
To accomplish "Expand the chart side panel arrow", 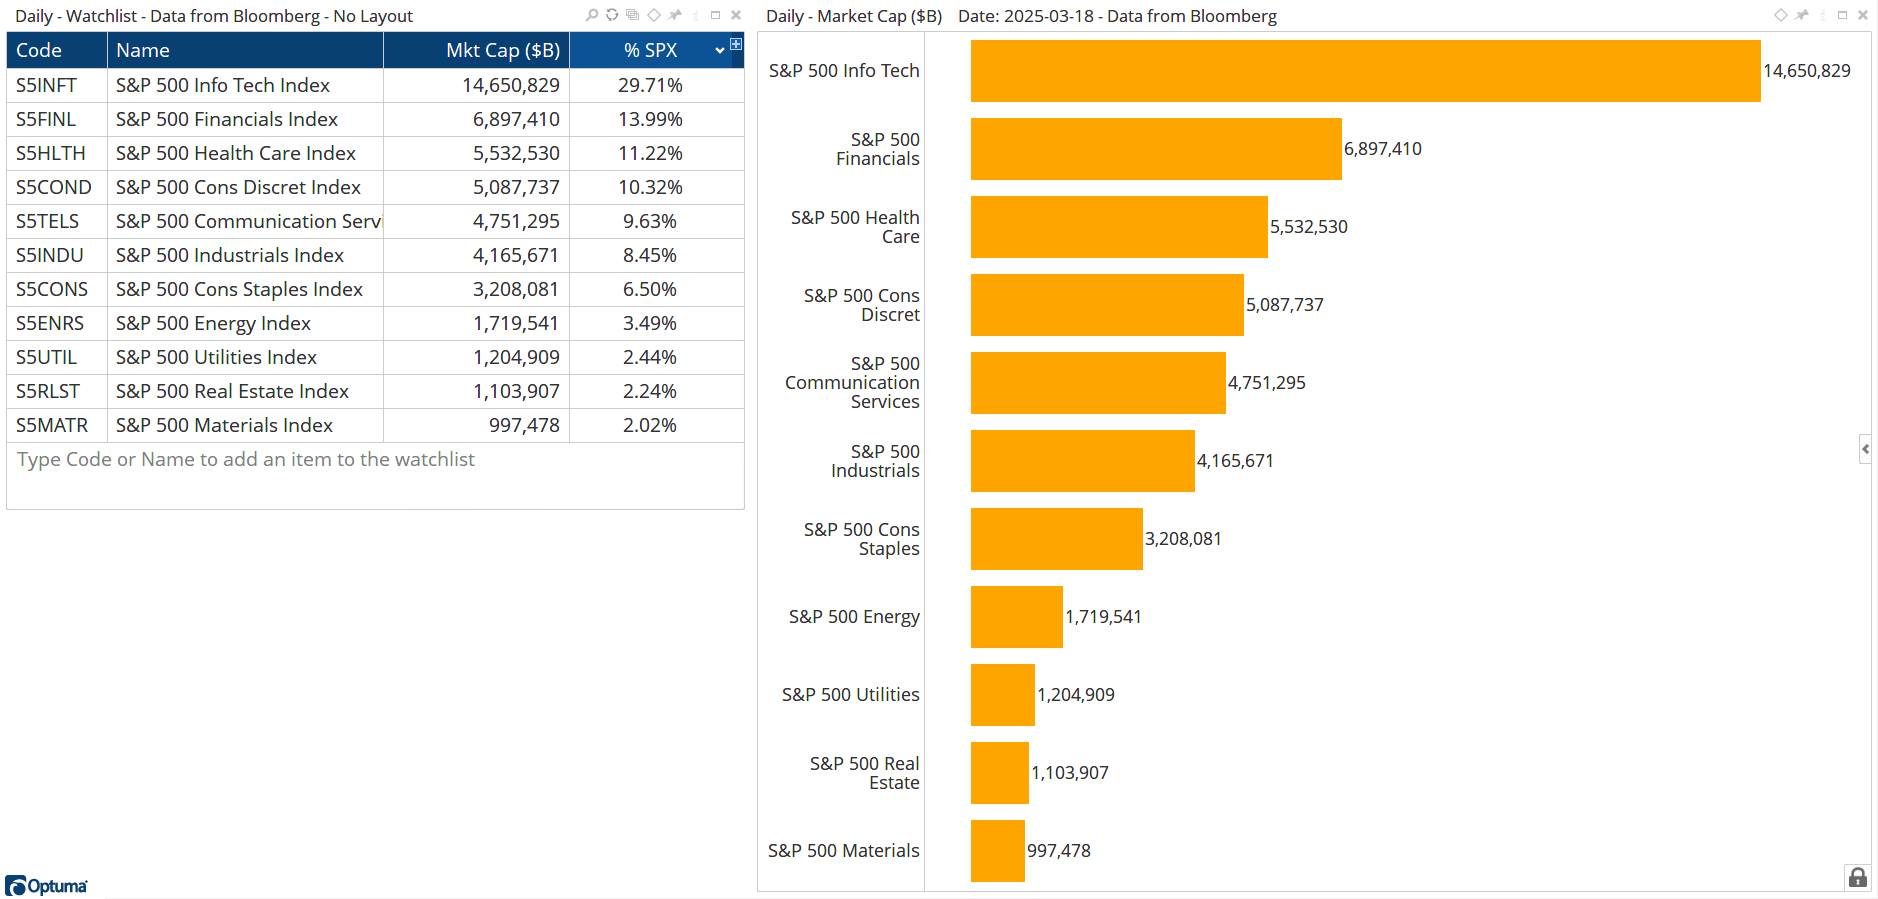I will coord(1865,449).
